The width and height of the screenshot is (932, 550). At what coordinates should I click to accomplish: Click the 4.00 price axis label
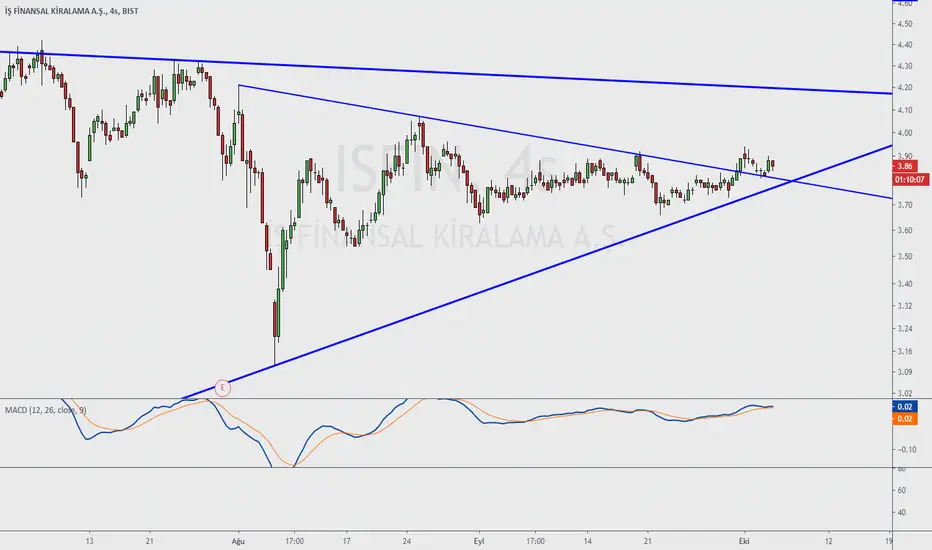pos(905,133)
